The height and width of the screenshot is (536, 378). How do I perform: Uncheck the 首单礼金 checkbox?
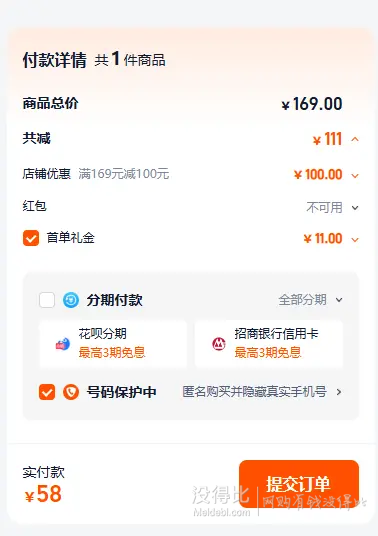(x=31, y=238)
